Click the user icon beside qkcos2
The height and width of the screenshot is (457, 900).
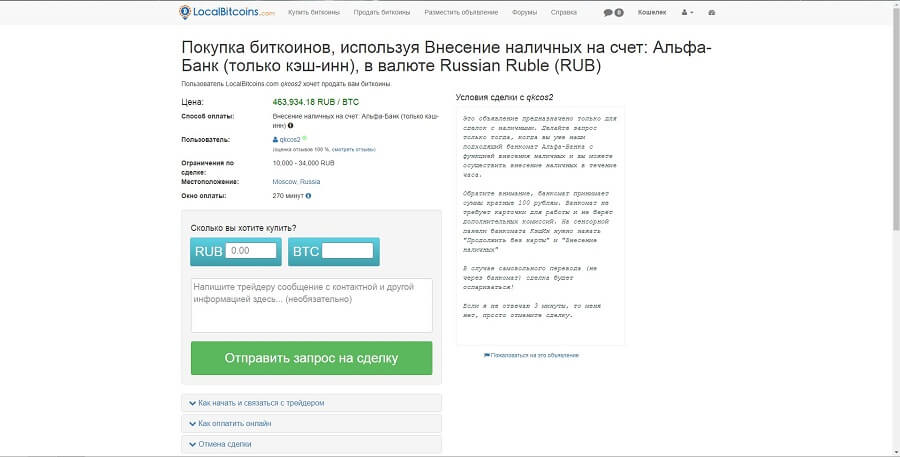point(276,140)
